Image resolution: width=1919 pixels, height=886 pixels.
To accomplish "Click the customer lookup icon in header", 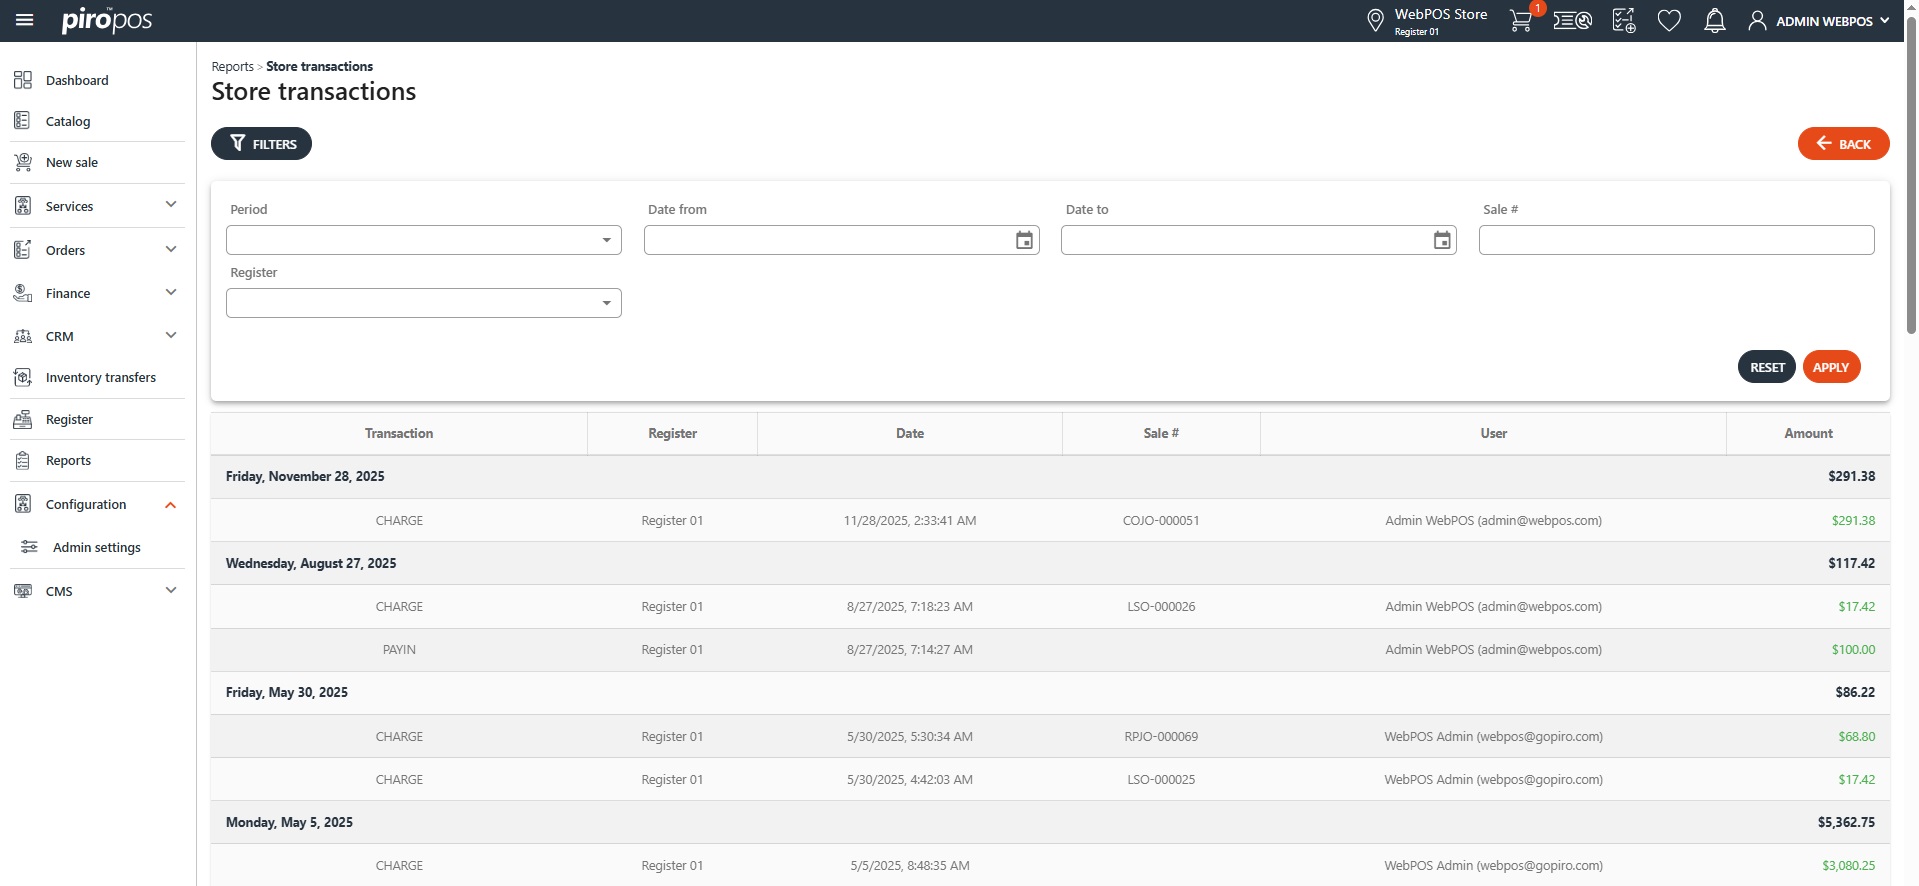I will (x=1572, y=21).
